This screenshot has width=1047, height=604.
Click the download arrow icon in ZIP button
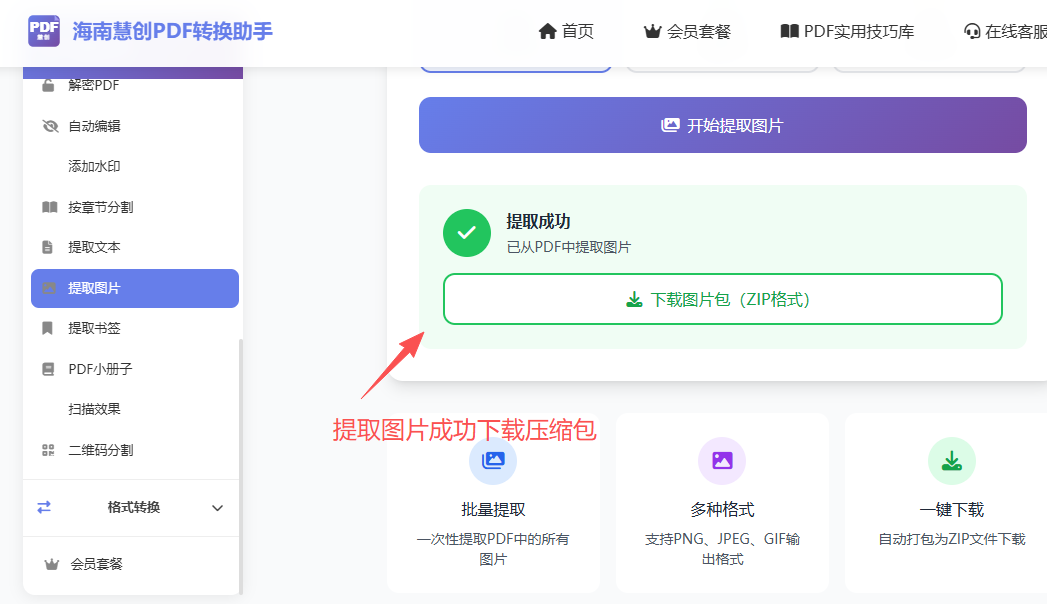pyautogui.click(x=634, y=300)
